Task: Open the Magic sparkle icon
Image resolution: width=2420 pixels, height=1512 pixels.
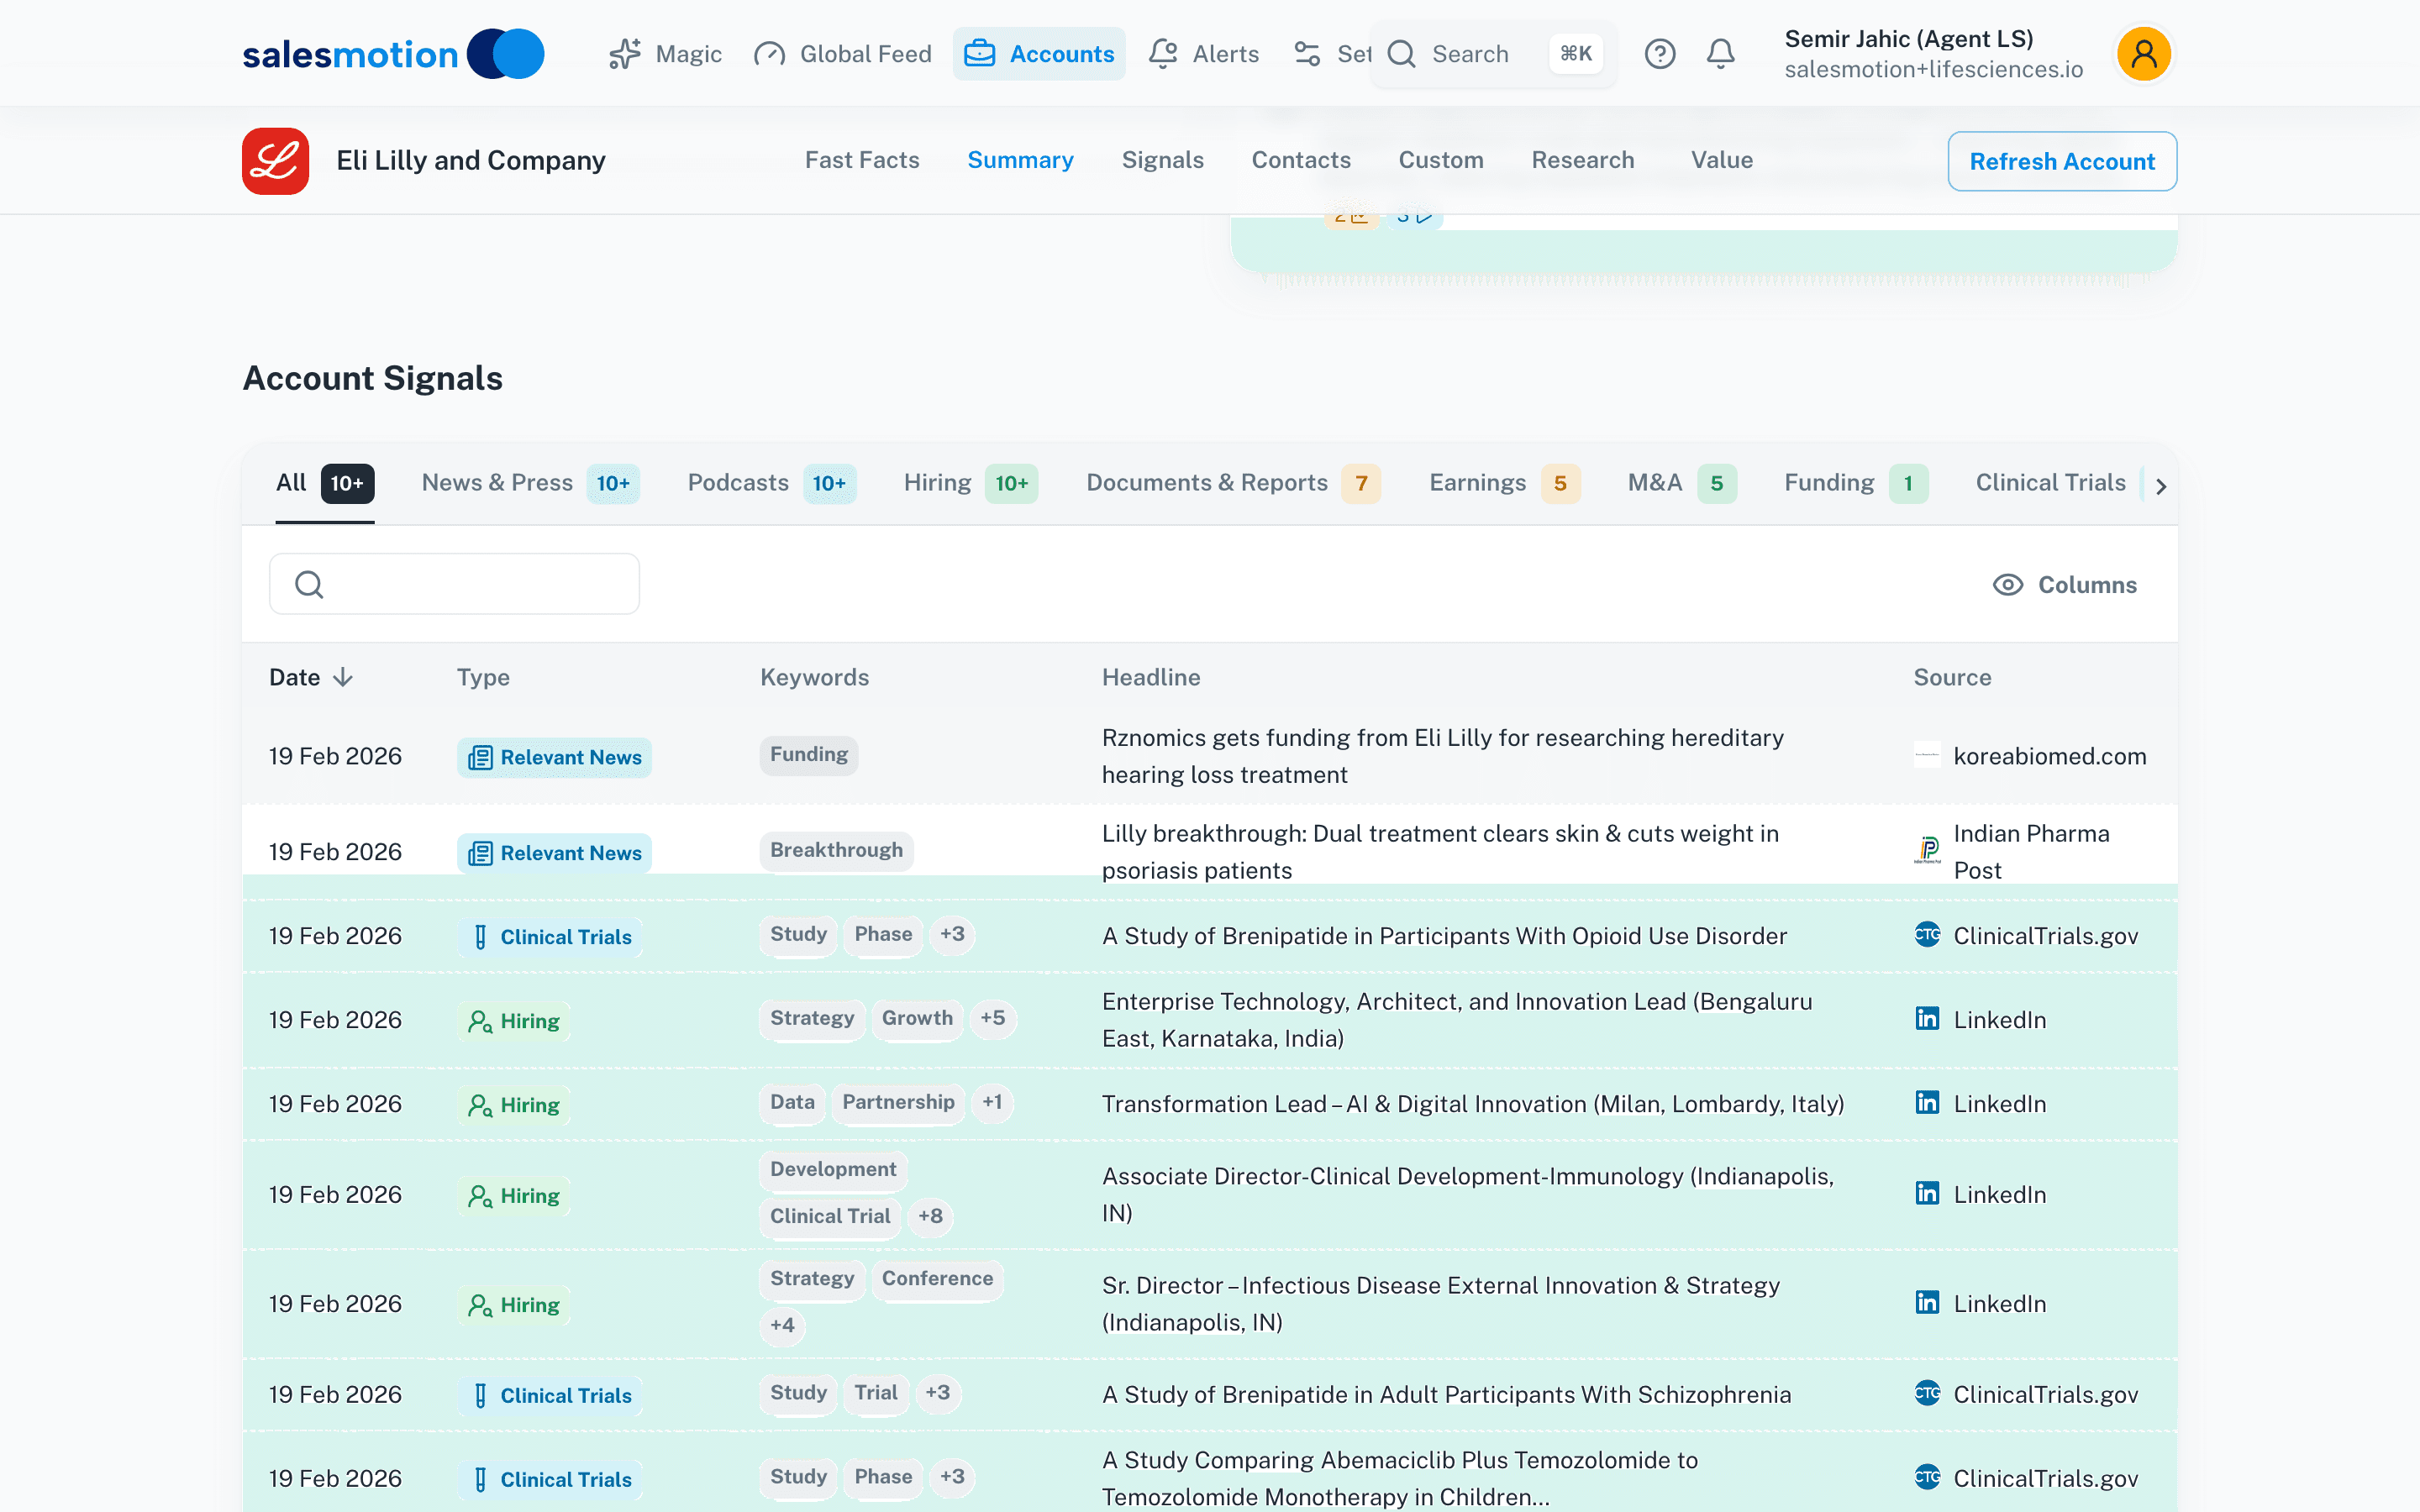Action: (625, 54)
